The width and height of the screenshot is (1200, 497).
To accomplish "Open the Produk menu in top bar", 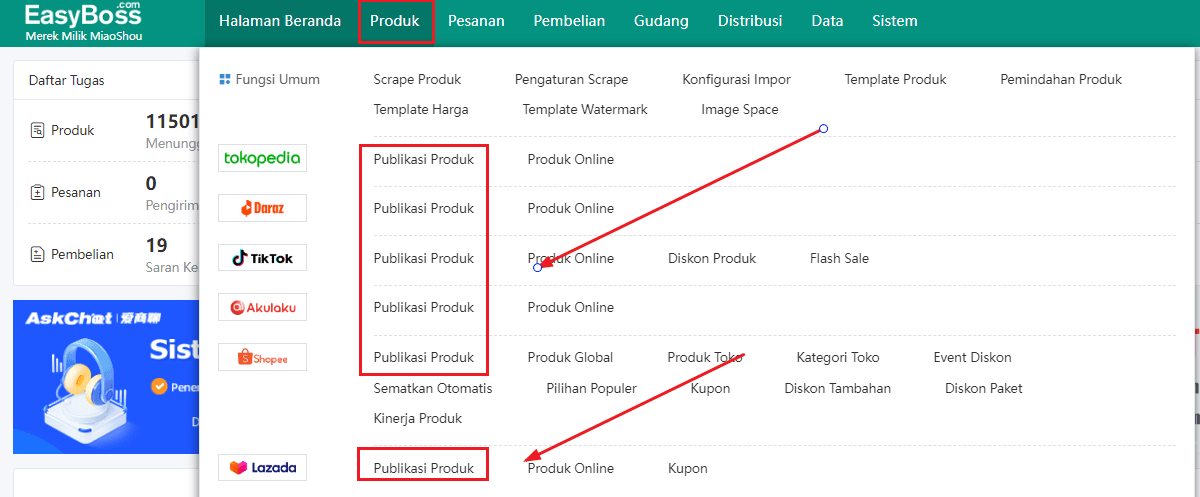I will click(x=395, y=21).
